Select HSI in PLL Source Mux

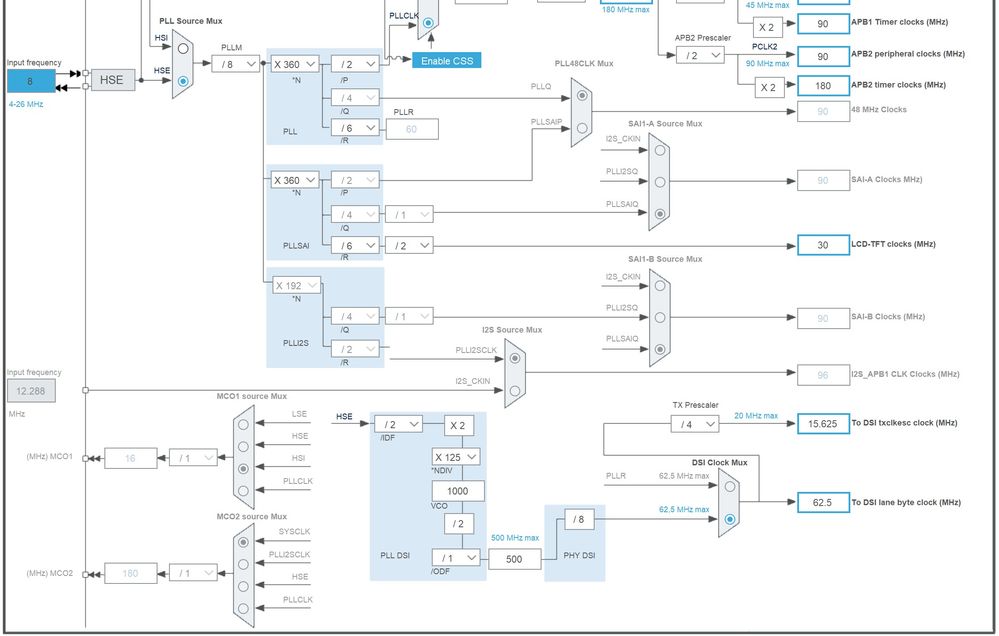[183, 48]
